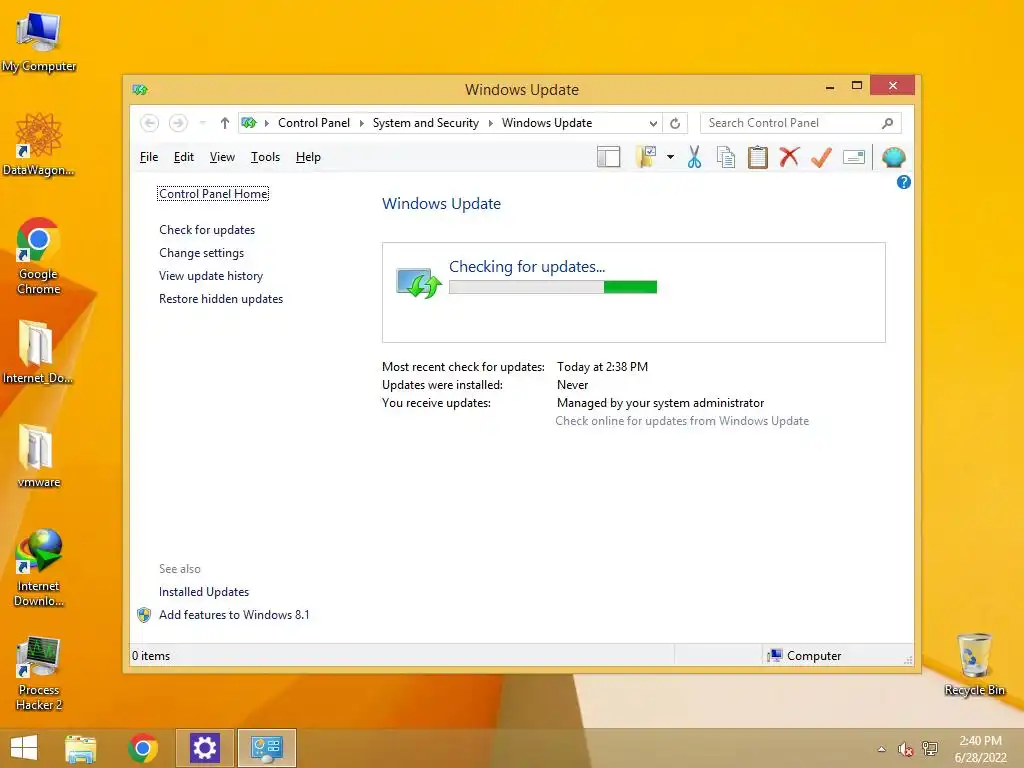Show hidden tray icons arrow

point(882,749)
